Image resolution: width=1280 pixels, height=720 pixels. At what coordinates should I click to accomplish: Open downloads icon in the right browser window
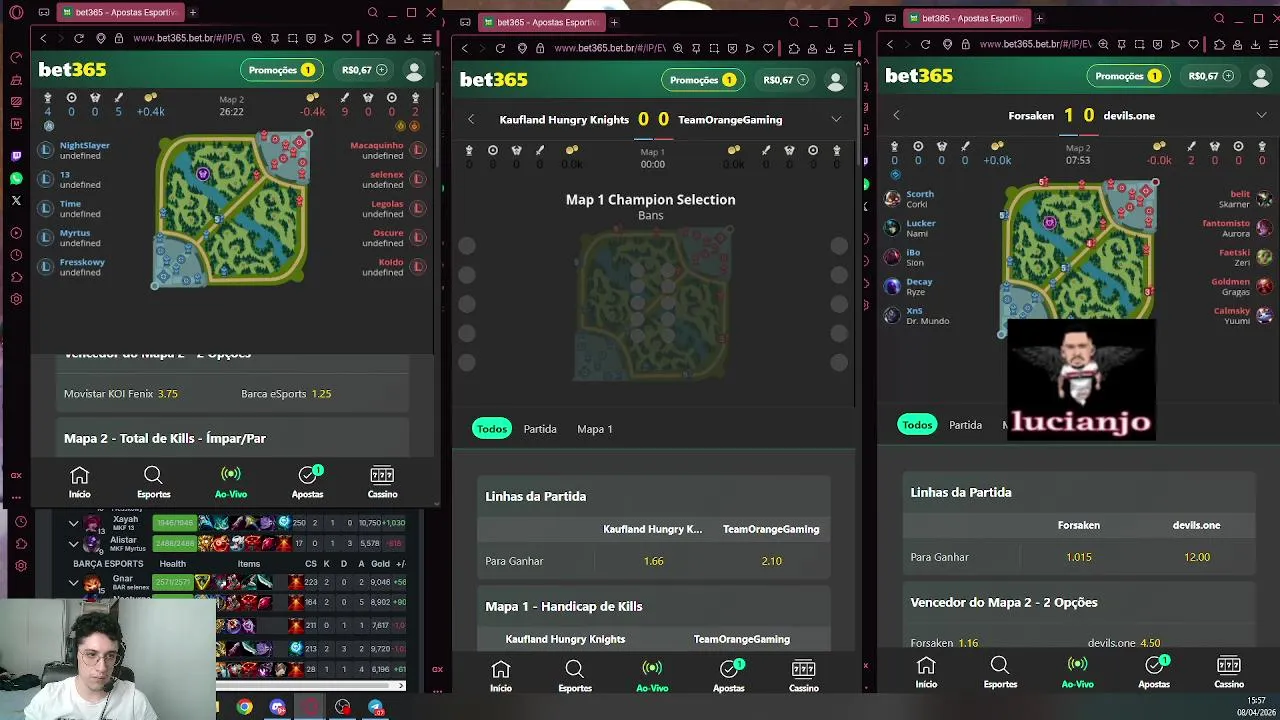point(1255,44)
